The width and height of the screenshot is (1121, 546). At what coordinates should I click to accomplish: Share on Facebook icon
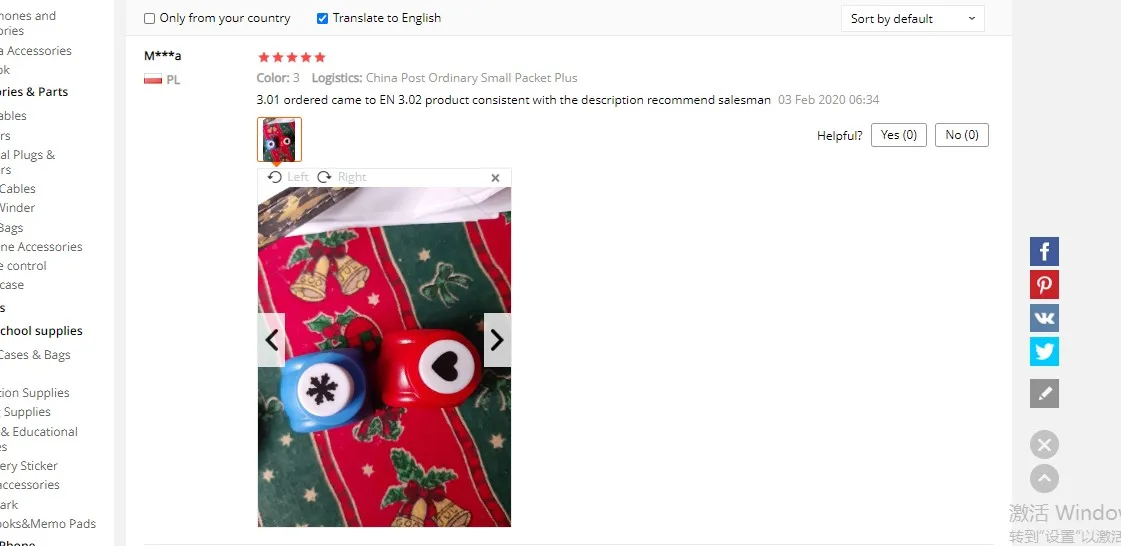pyautogui.click(x=1044, y=252)
